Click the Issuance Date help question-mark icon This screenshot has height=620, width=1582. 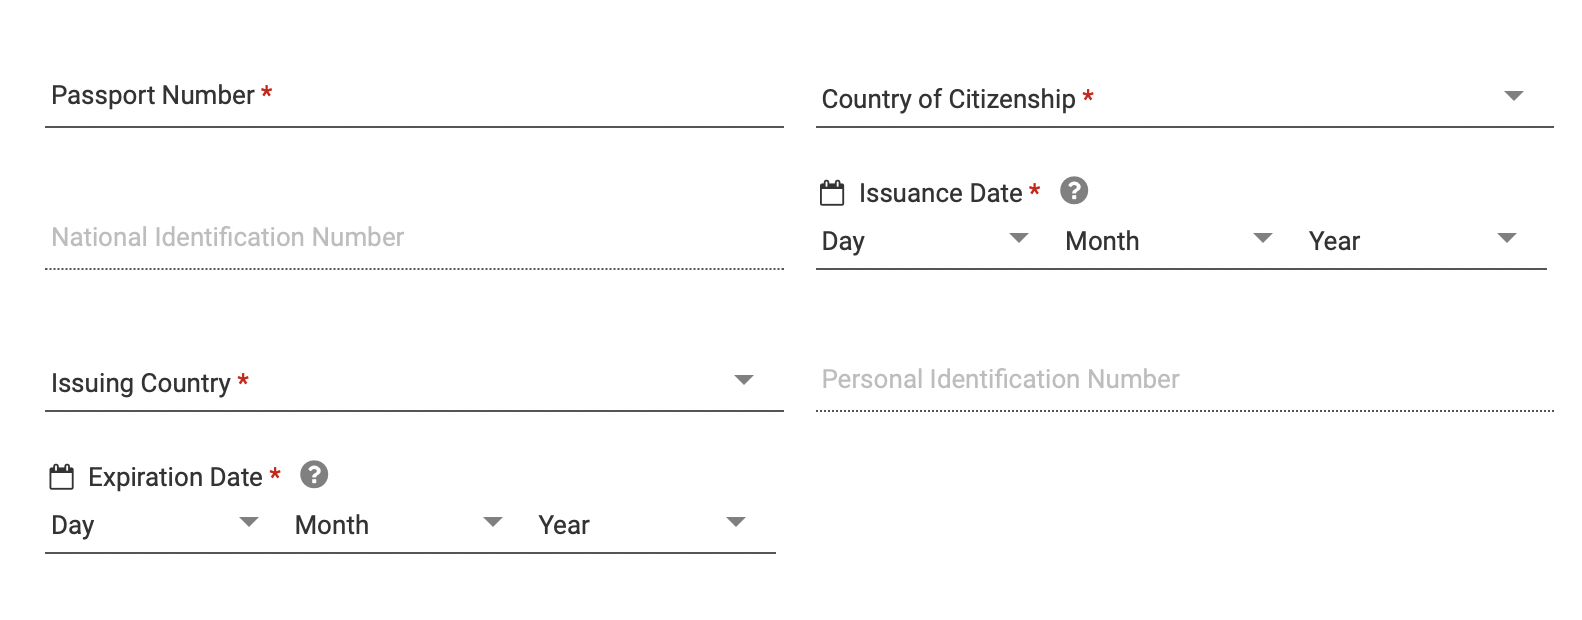1074,190
